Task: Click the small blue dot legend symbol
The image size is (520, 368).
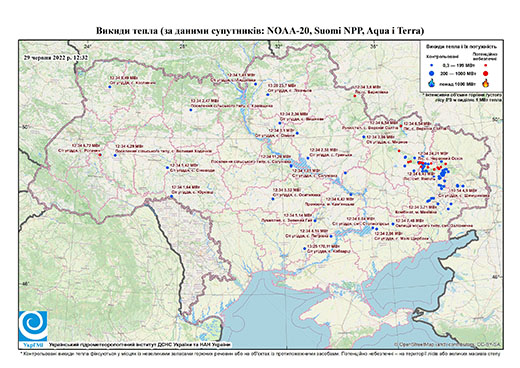Action: click(432, 66)
